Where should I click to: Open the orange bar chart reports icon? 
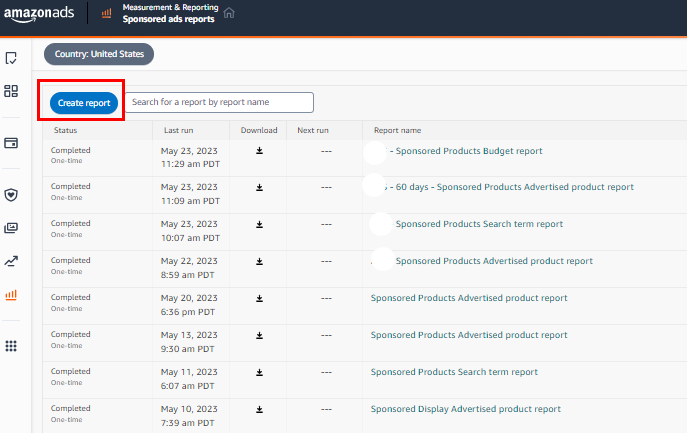click(12, 295)
